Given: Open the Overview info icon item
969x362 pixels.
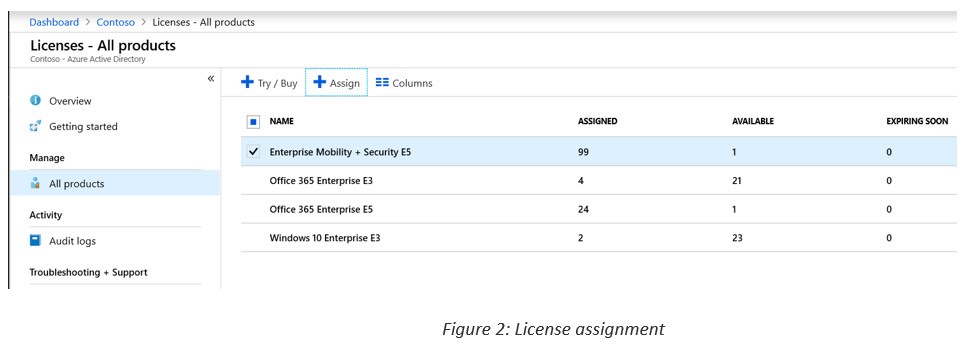Looking at the screenshot, I should tap(61, 101).
